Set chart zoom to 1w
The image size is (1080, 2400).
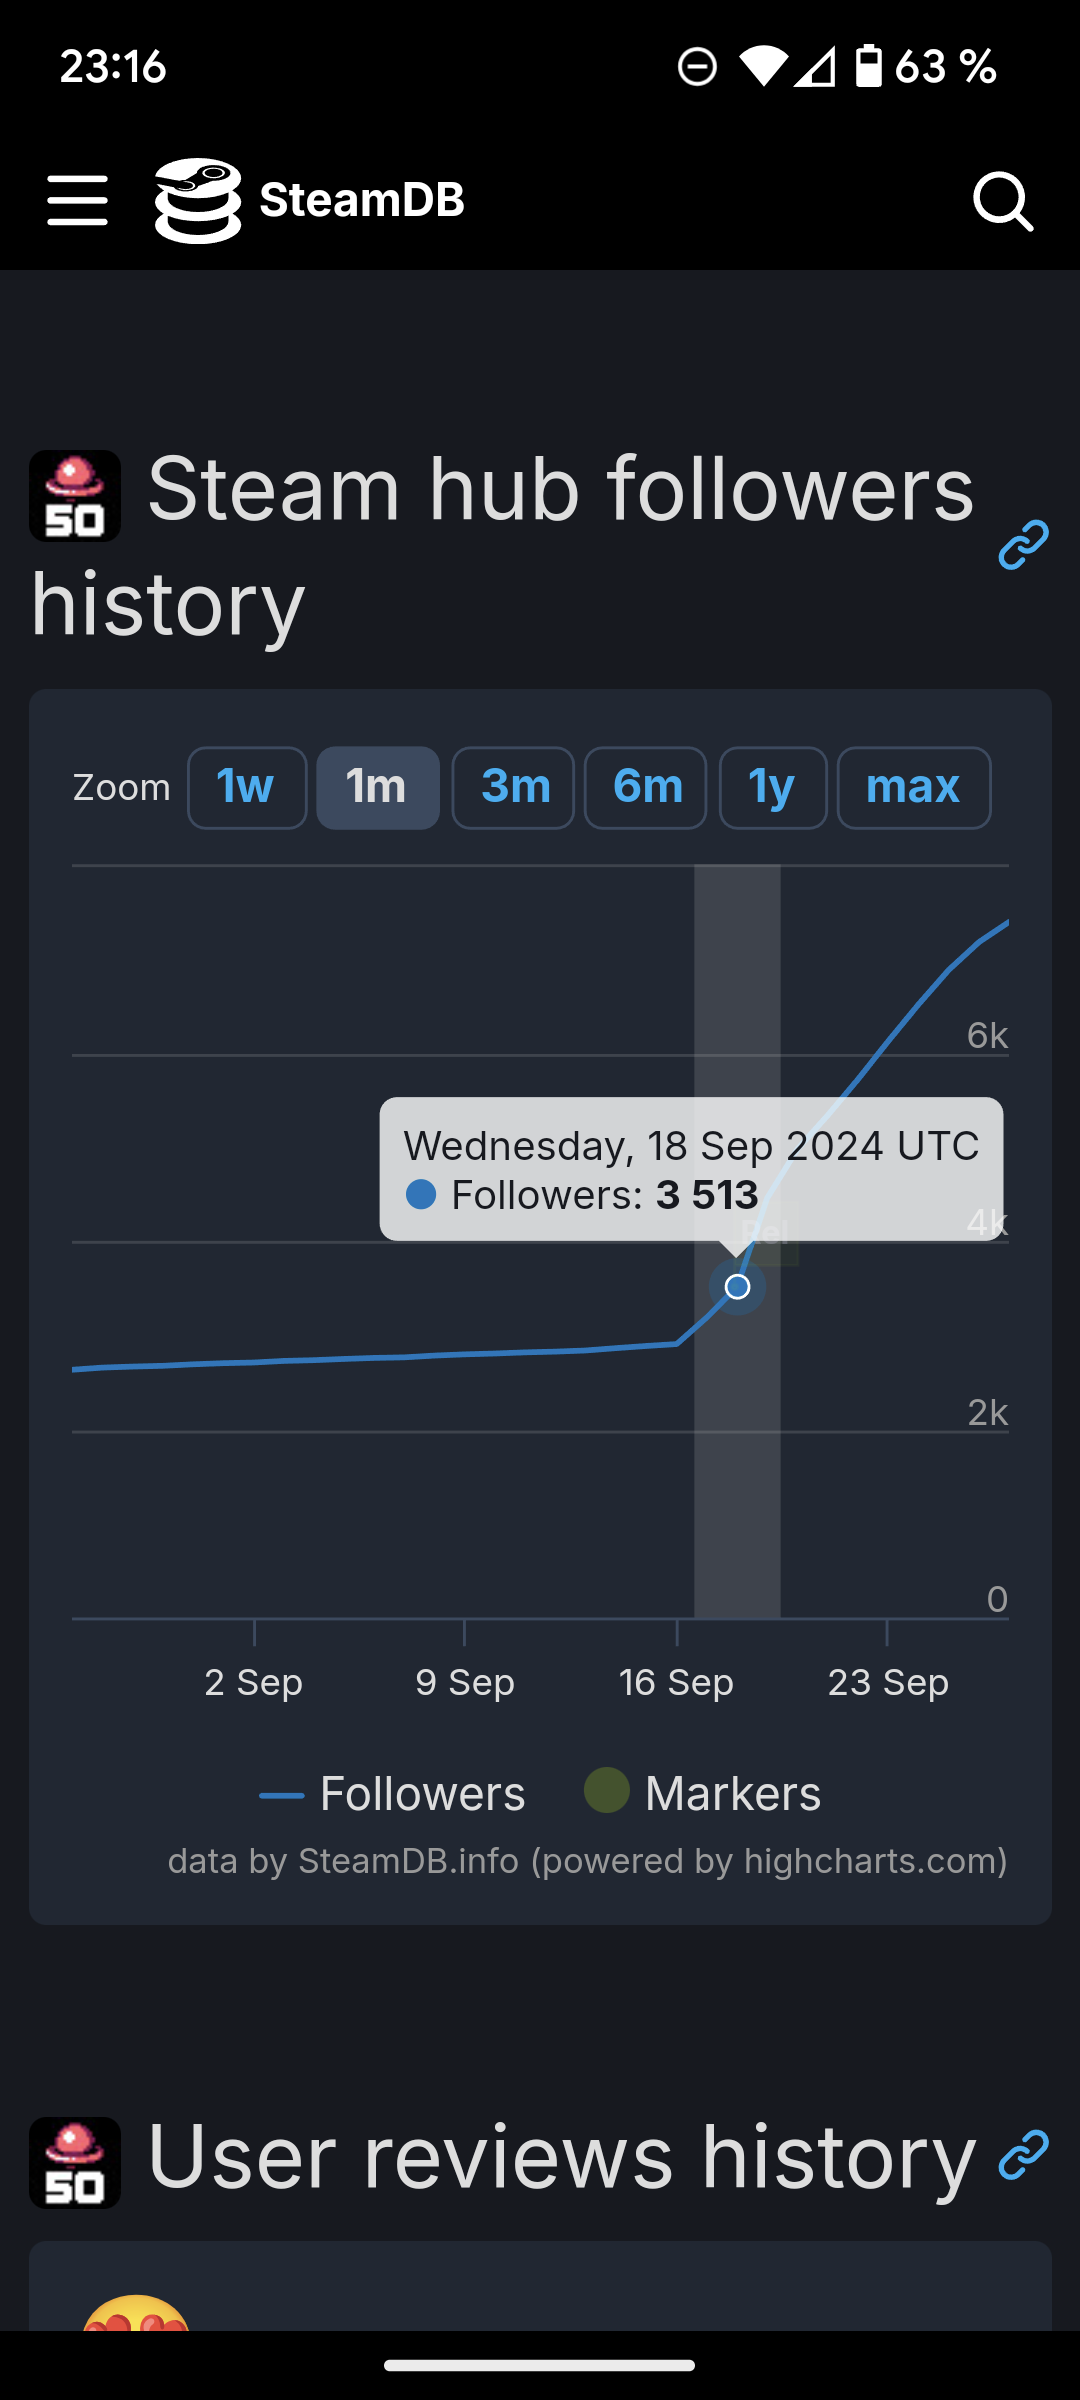coord(246,788)
